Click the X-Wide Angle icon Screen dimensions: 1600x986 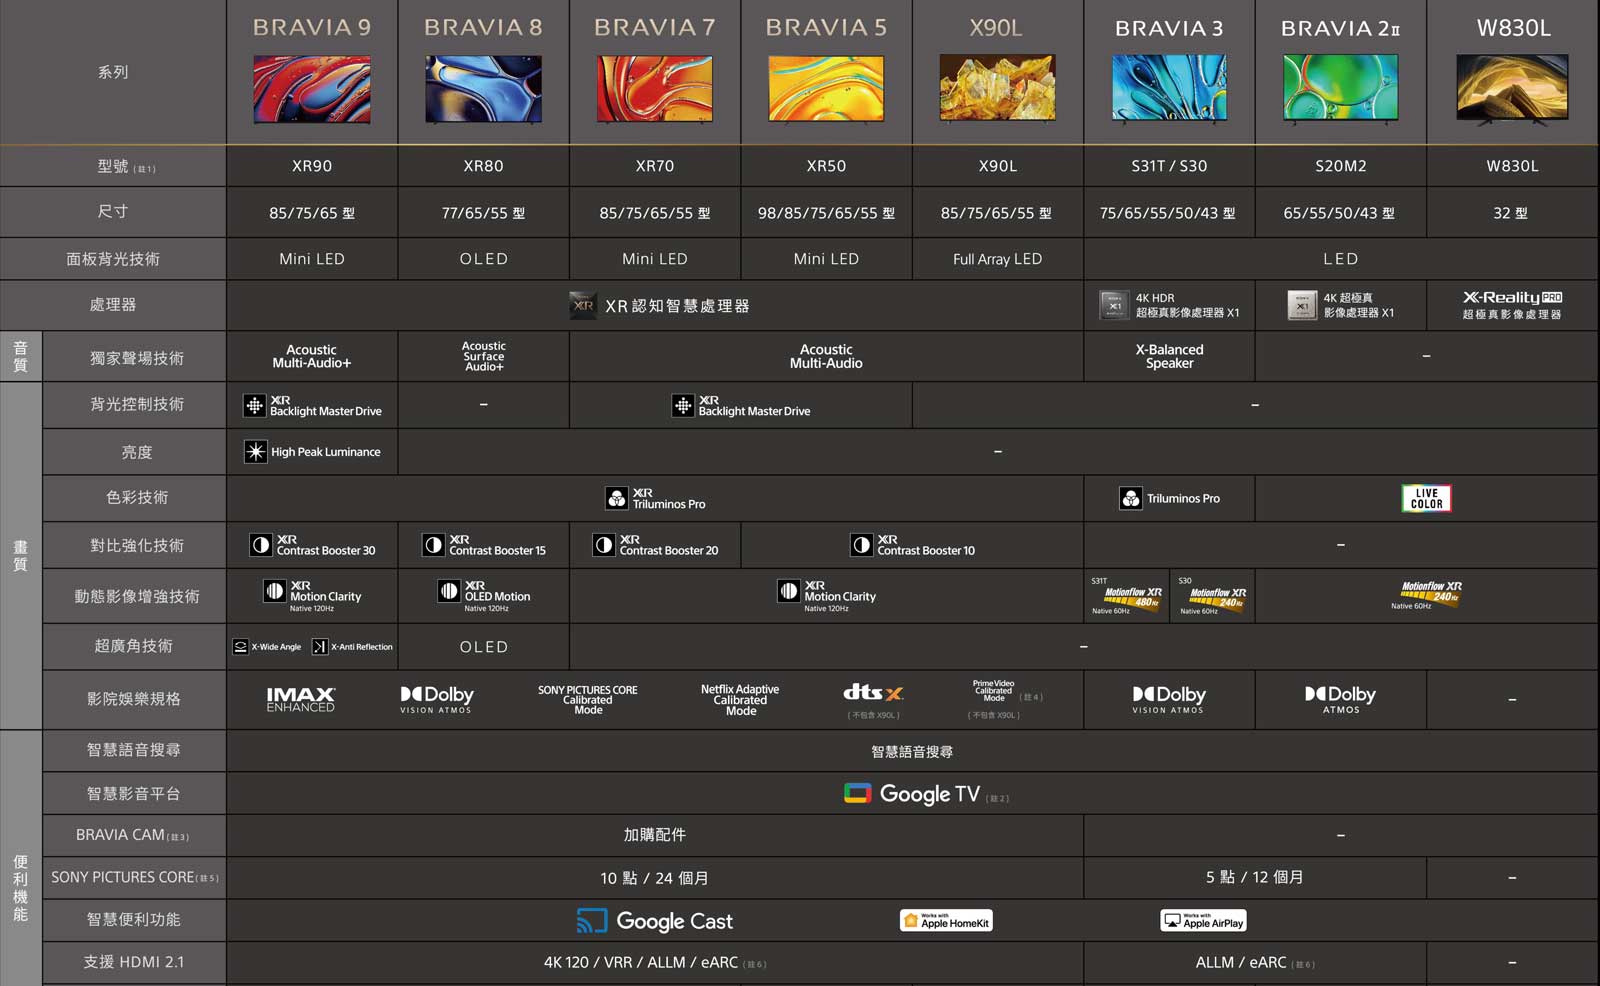point(240,647)
